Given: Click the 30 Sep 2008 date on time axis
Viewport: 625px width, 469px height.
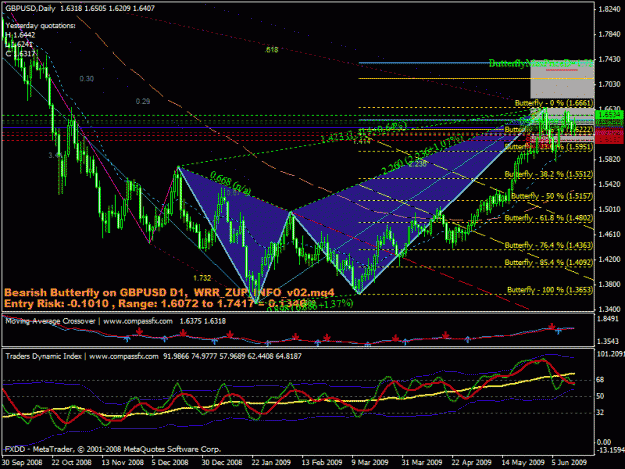Looking at the screenshot, I should (x=22, y=462).
